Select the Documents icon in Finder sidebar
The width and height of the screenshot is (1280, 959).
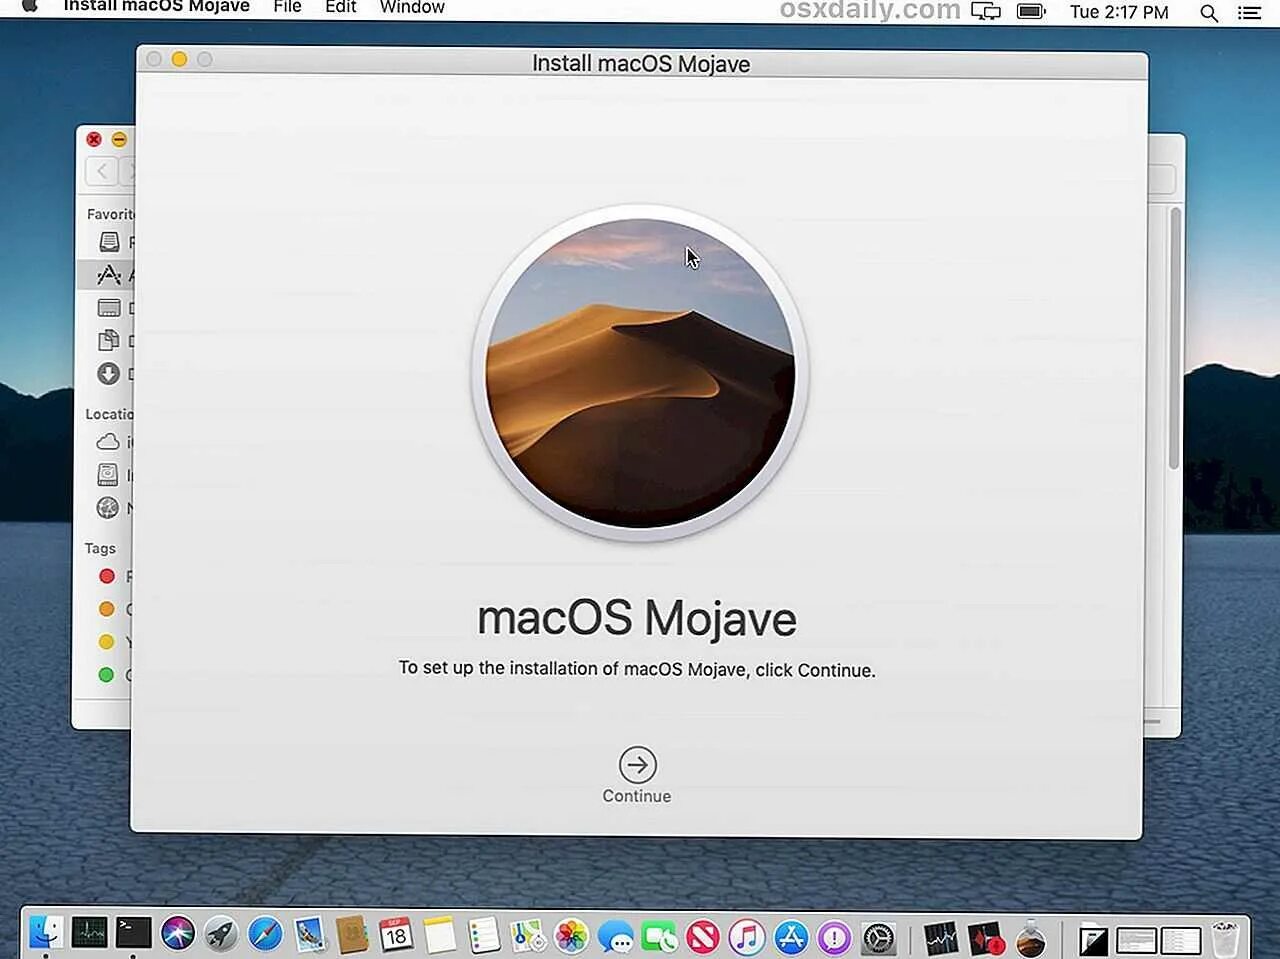pyautogui.click(x=108, y=340)
